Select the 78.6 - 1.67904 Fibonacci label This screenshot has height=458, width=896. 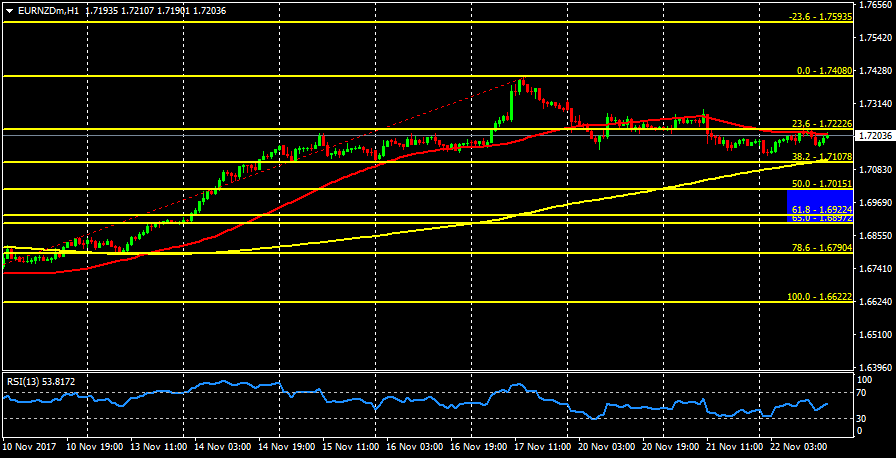pyautogui.click(x=821, y=248)
